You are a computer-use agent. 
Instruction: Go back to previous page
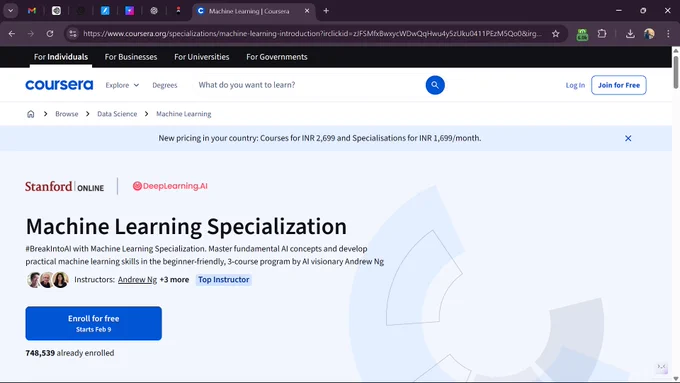12,33
